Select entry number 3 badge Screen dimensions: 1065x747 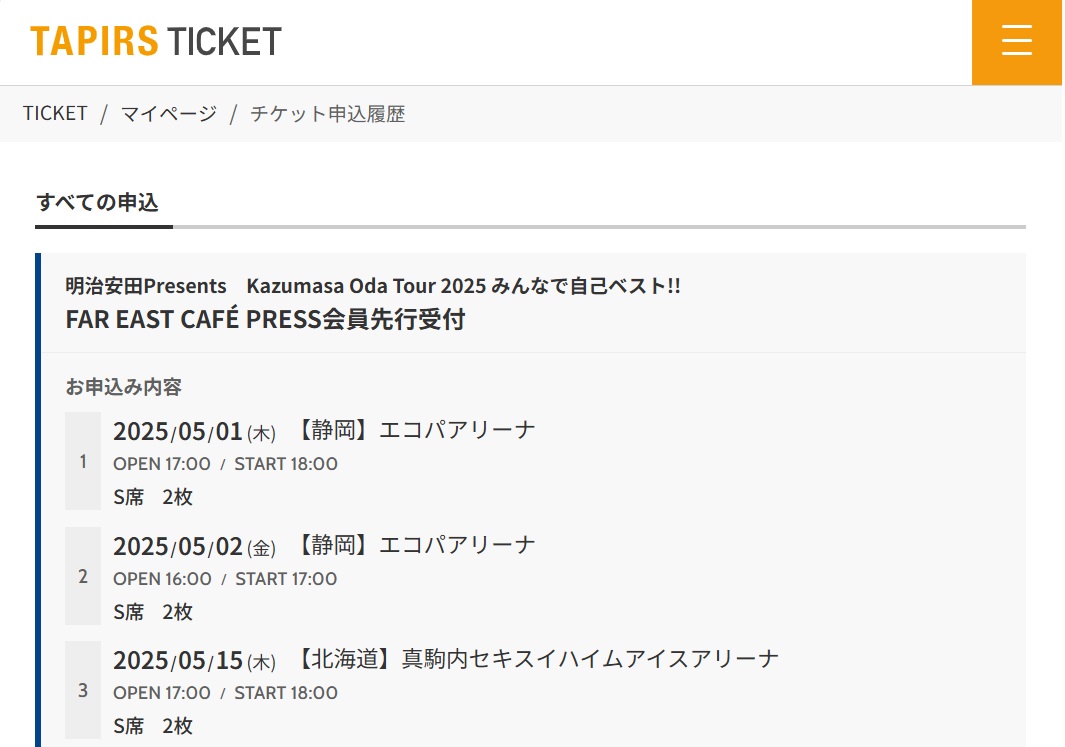(83, 690)
